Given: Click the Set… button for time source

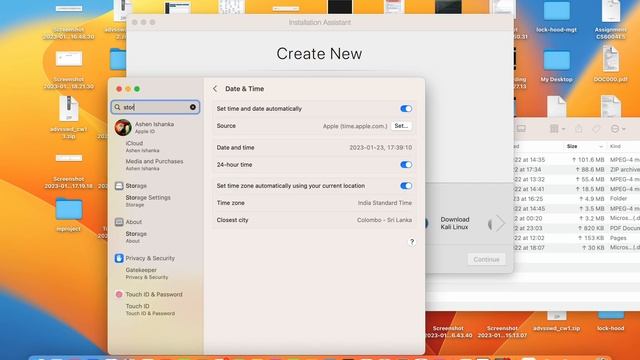Looking at the screenshot, I should (401, 126).
